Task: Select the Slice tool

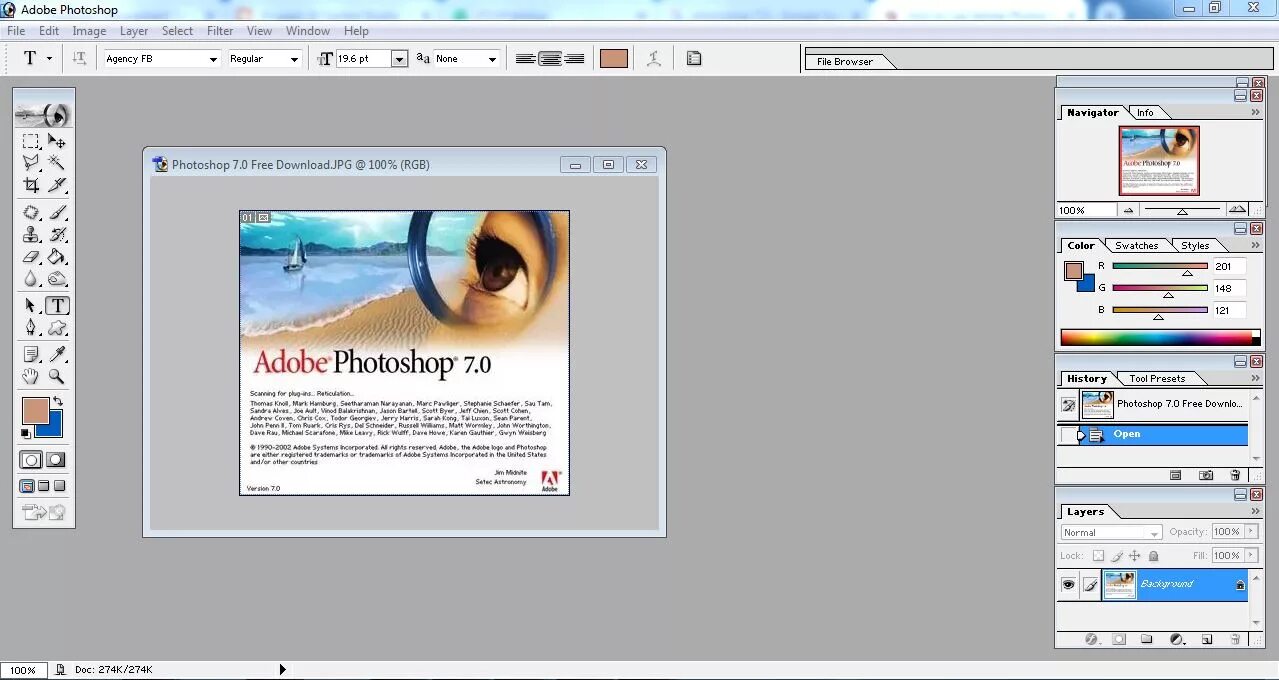Action: point(57,184)
